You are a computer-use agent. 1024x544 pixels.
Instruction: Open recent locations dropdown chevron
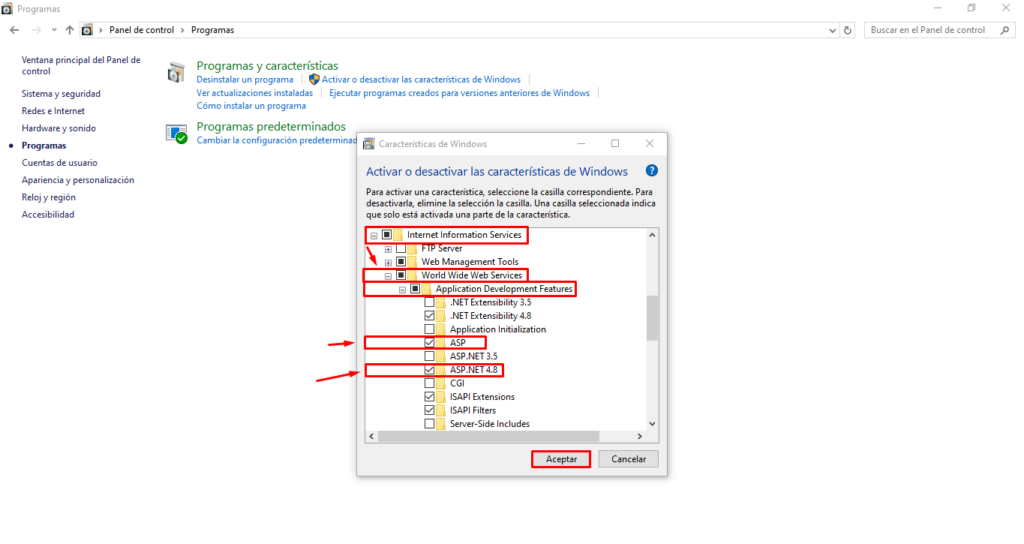pos(54,30)
